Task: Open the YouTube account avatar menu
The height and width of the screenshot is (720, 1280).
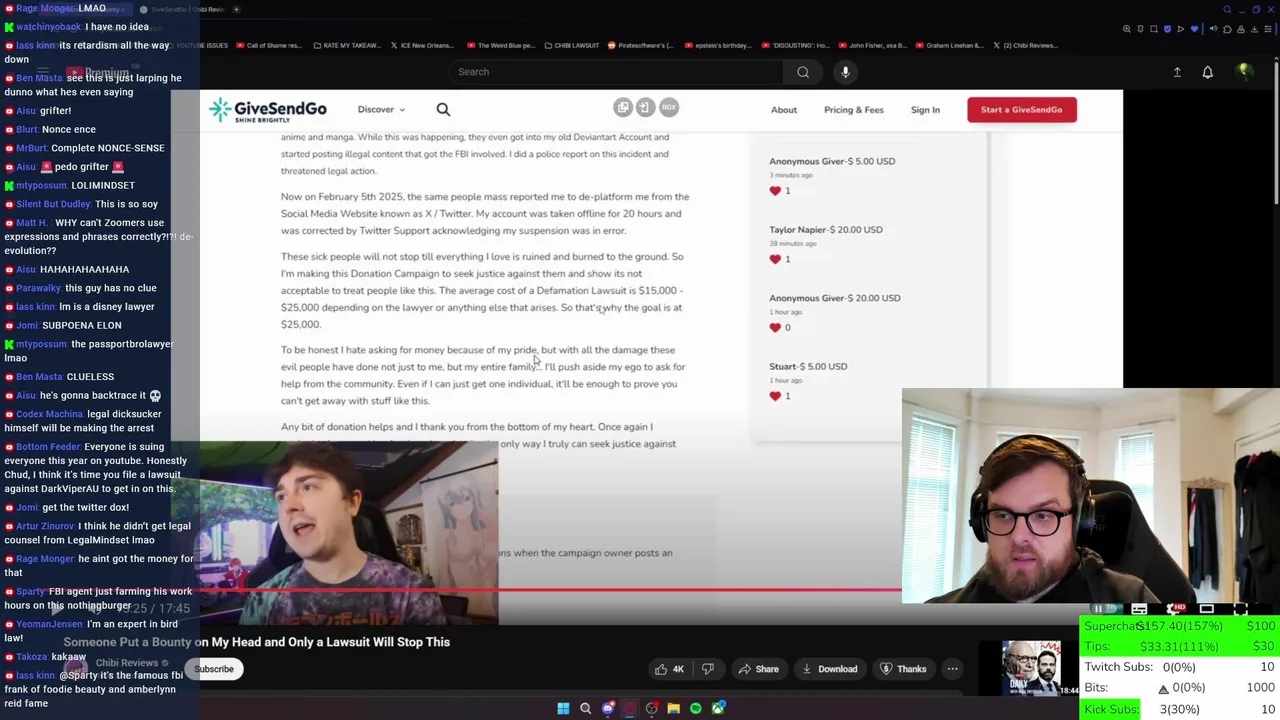Action: pyautogui.click(x=1244, y=71)
